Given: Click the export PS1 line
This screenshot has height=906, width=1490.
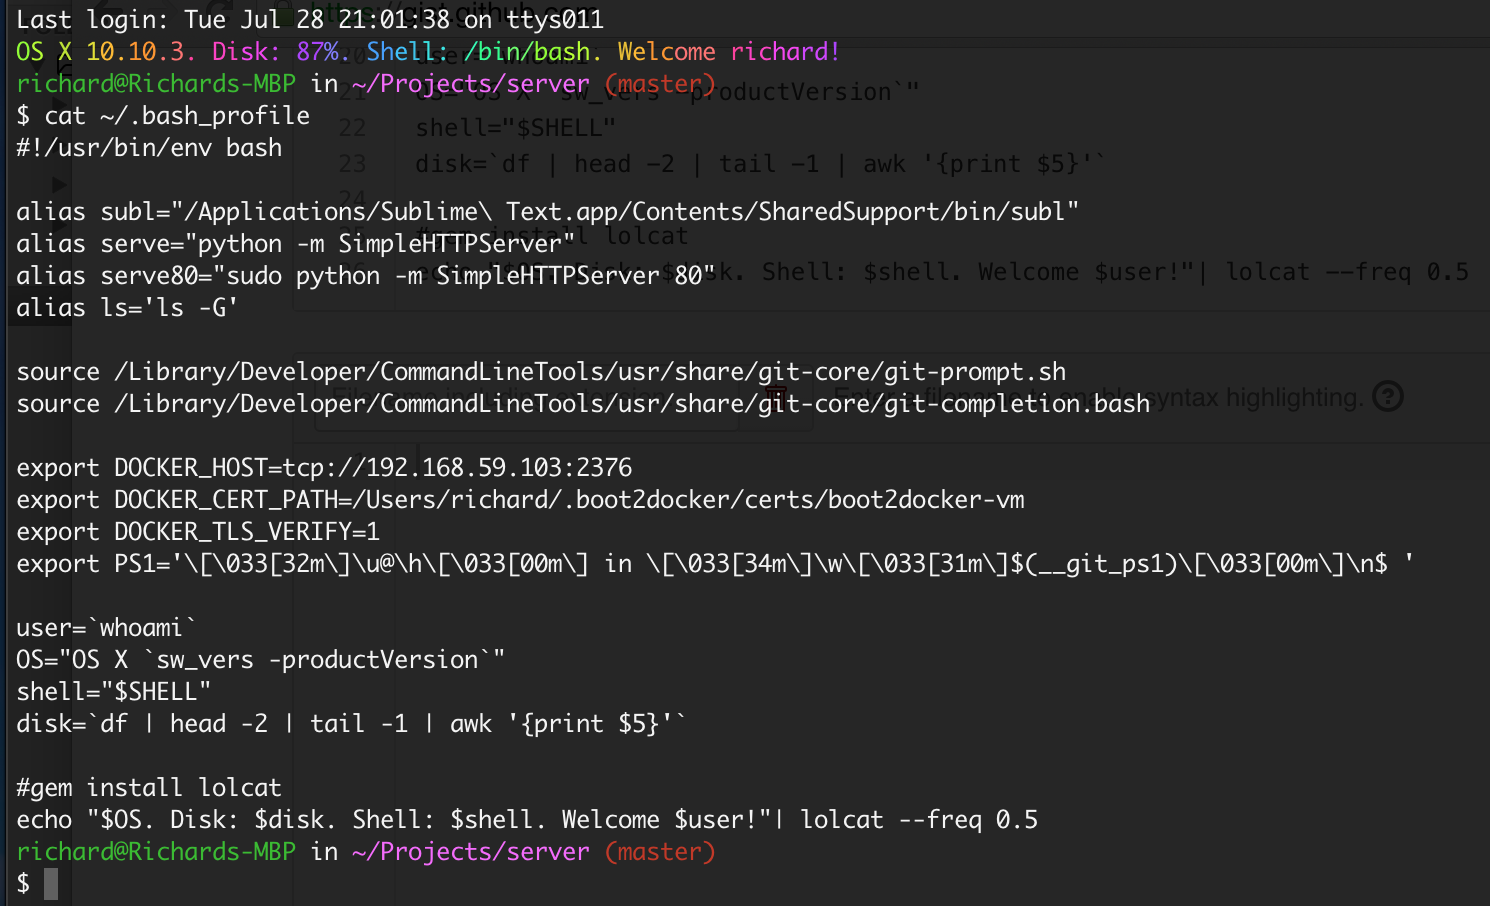Looking at the screenshot, I should click(x=715, y=564).
